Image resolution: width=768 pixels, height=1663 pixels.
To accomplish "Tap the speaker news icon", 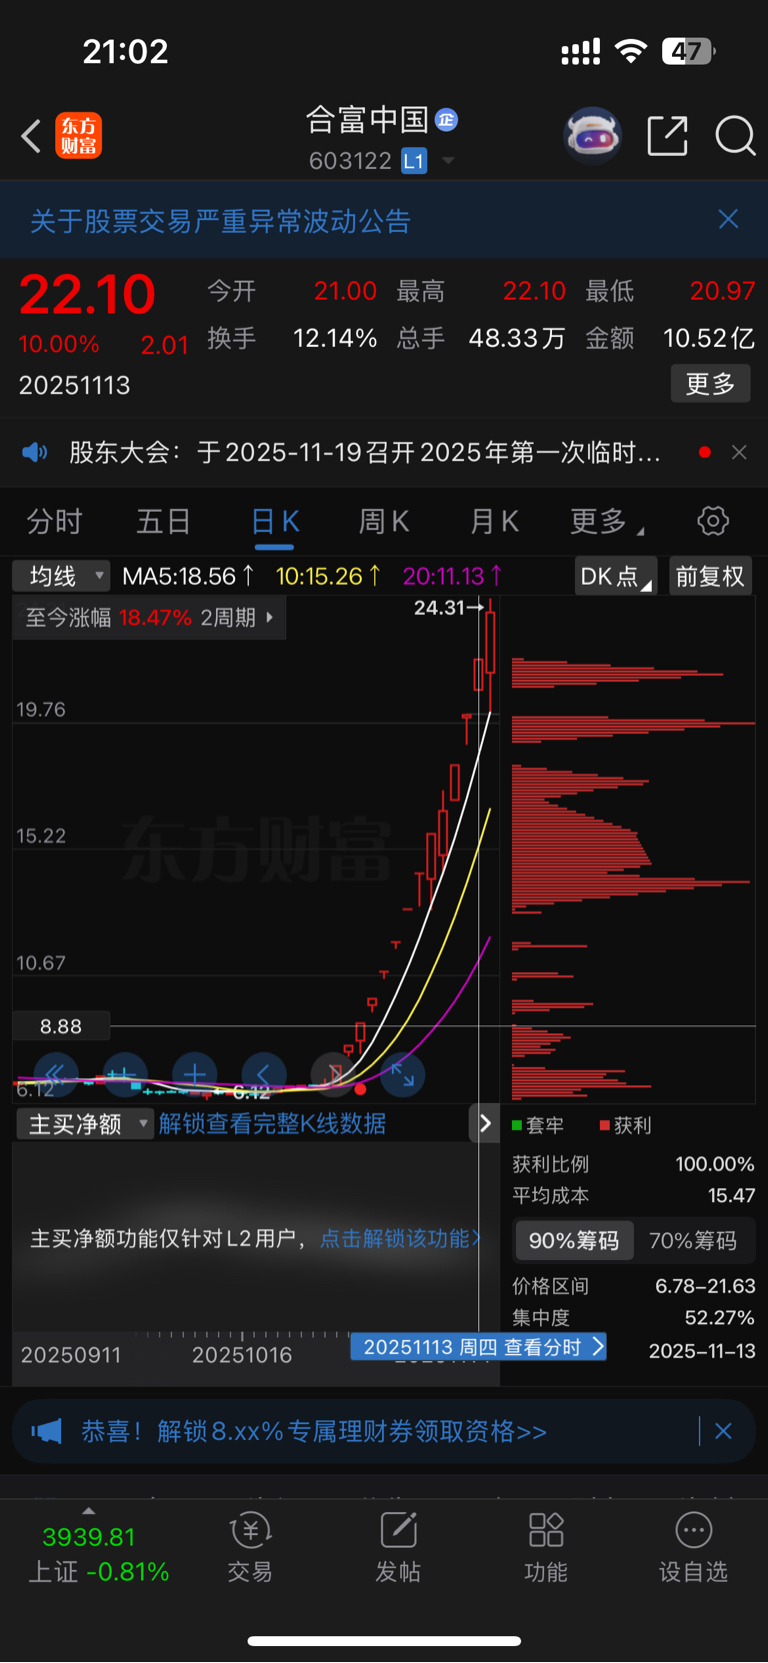I will point(35,453).
